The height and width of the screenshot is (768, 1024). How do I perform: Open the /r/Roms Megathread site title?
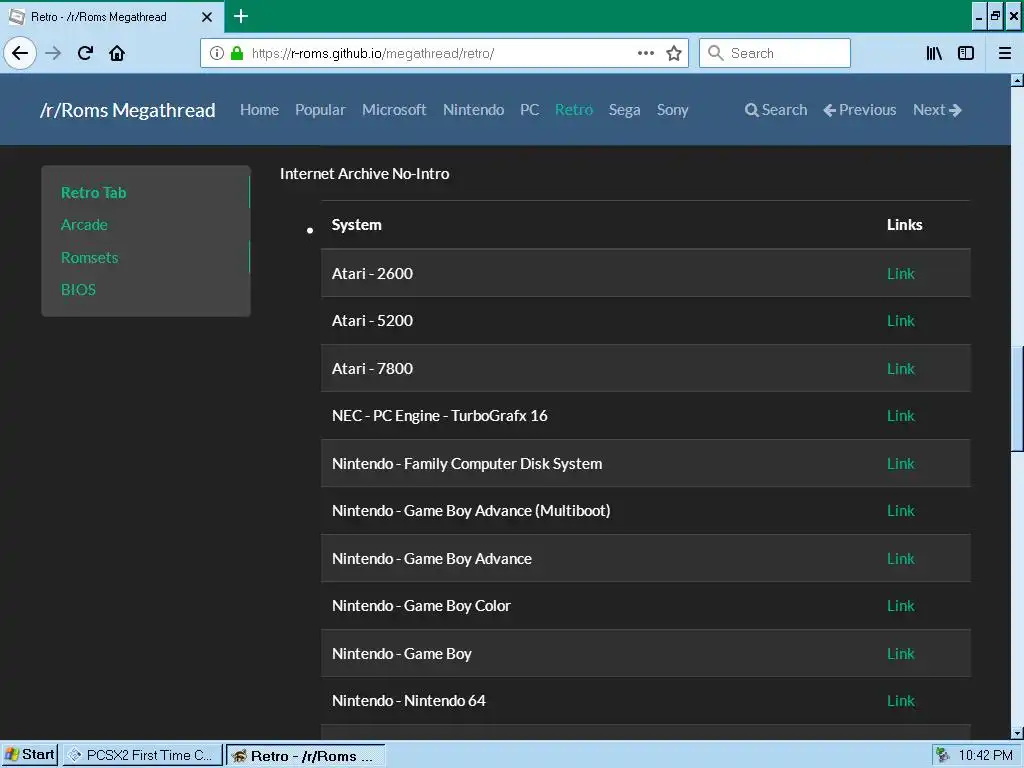[127, 110]
